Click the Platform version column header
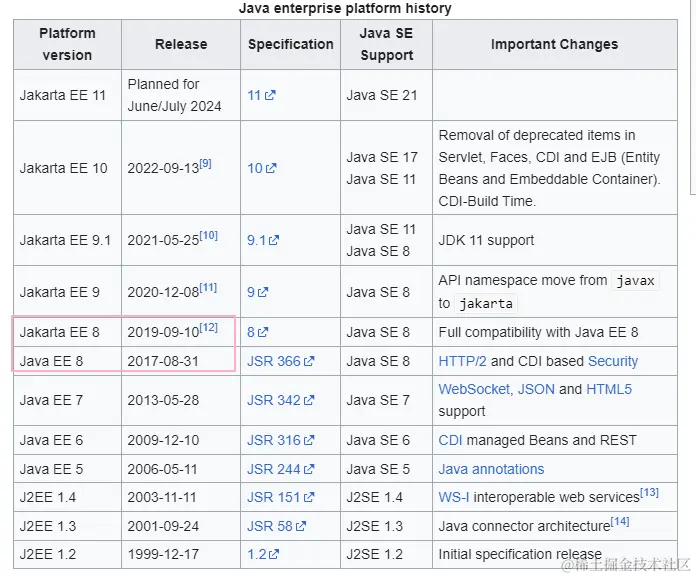This screenshot has height=578, width=696. (67, 44)
